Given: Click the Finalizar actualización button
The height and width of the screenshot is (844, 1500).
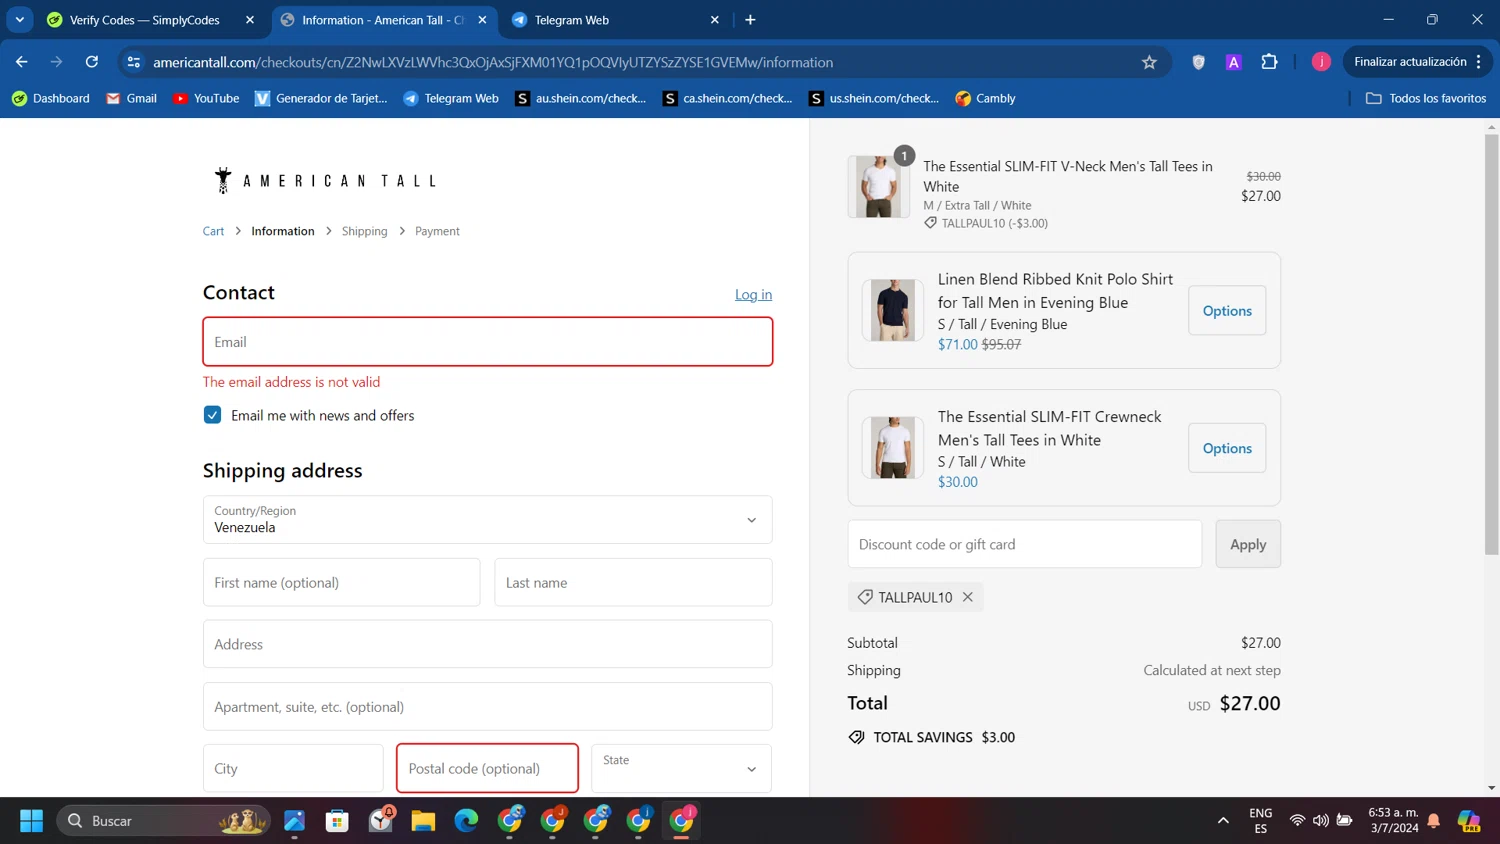Looking at the screenshot, I should pos(1418,62).
